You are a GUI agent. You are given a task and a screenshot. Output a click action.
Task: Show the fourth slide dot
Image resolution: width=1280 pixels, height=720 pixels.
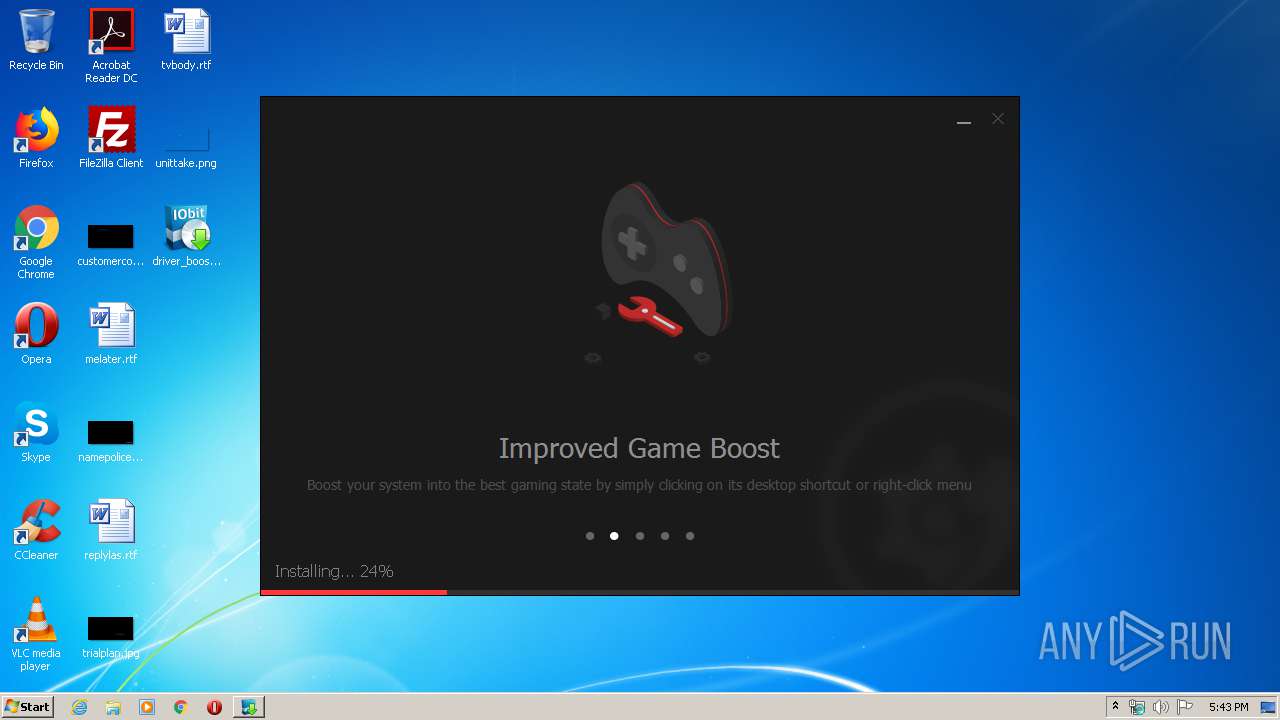(665, 536)
